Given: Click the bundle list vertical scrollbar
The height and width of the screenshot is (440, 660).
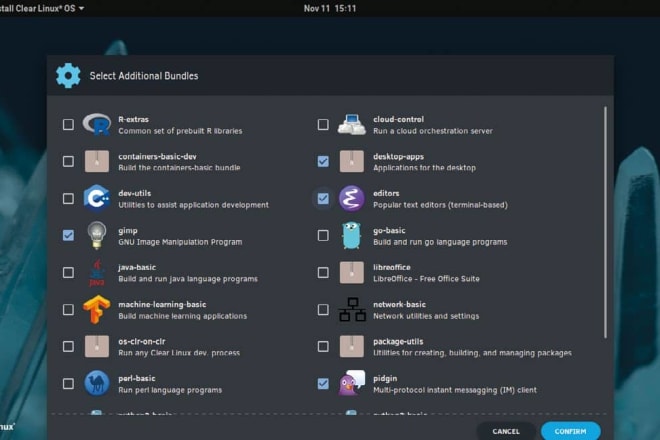Looking at the screenshot, I should [605, 222].
